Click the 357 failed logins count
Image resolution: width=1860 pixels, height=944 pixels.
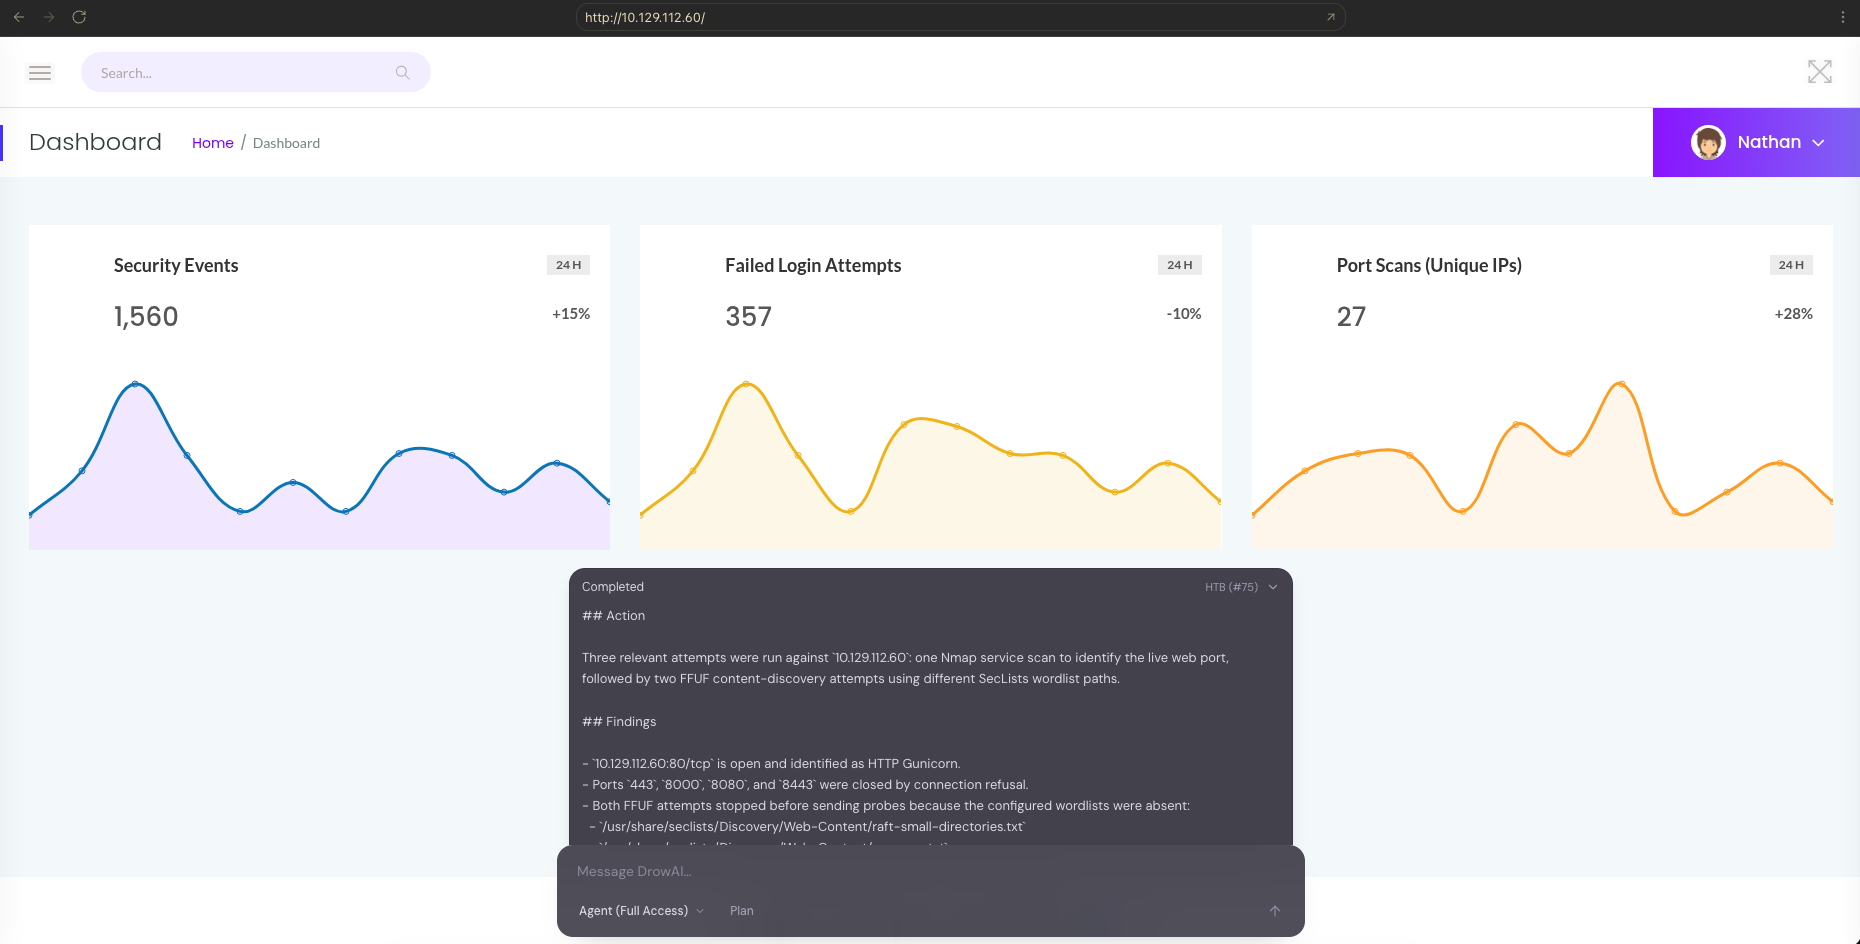tap(749, 317)
